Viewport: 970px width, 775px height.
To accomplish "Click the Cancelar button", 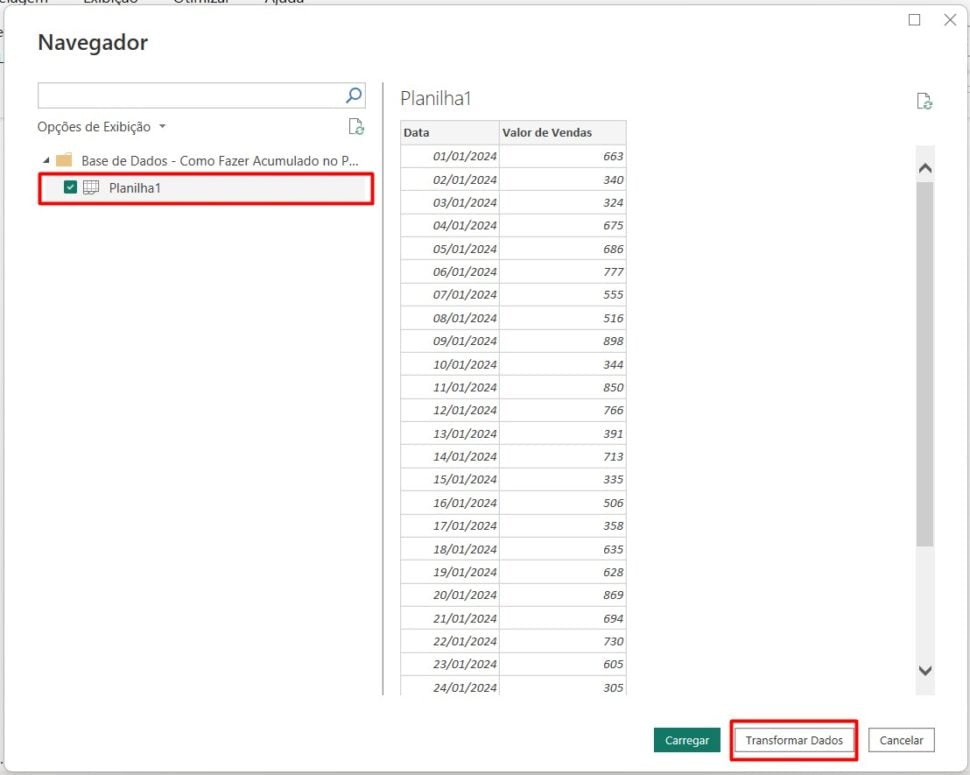I will pos(901,740).
